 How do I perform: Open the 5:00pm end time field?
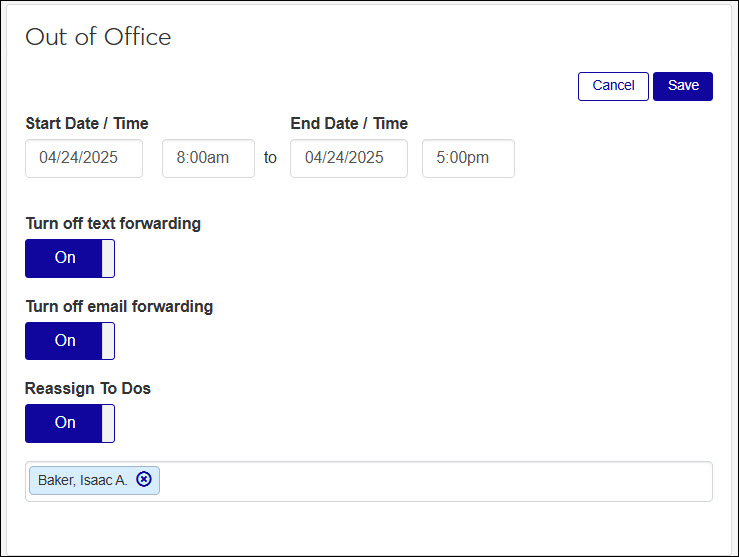(468, 158)
